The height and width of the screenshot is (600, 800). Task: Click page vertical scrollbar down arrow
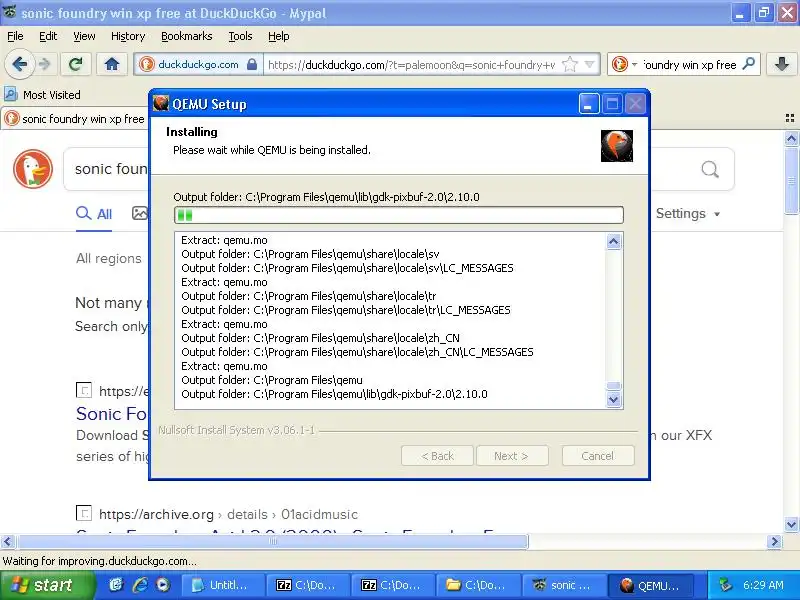pyautogui.click(x=791, y=524)
